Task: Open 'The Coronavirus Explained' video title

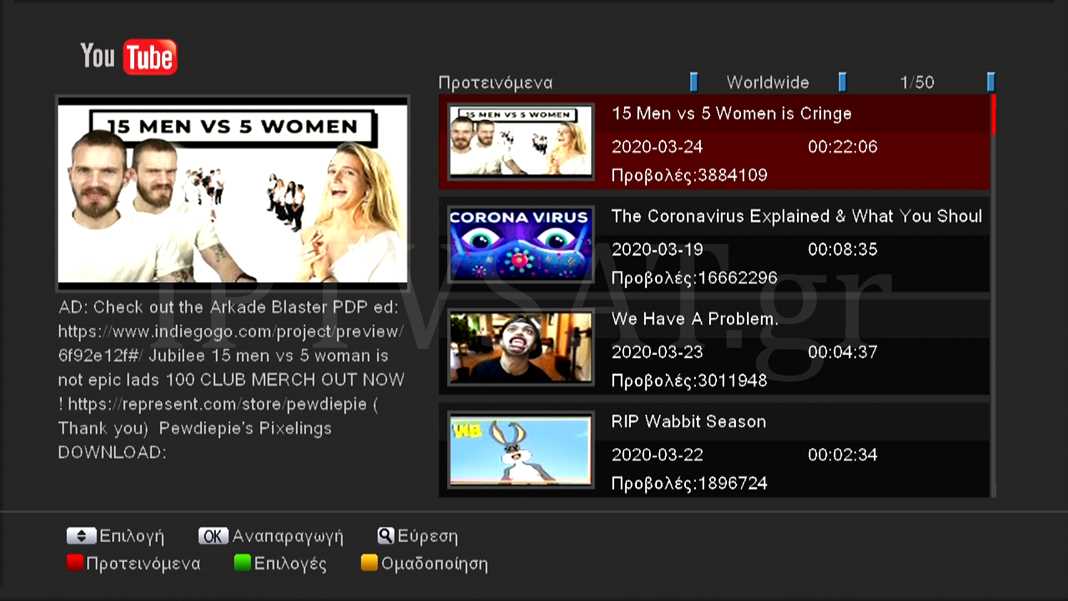Action: (x=796, y=217)
